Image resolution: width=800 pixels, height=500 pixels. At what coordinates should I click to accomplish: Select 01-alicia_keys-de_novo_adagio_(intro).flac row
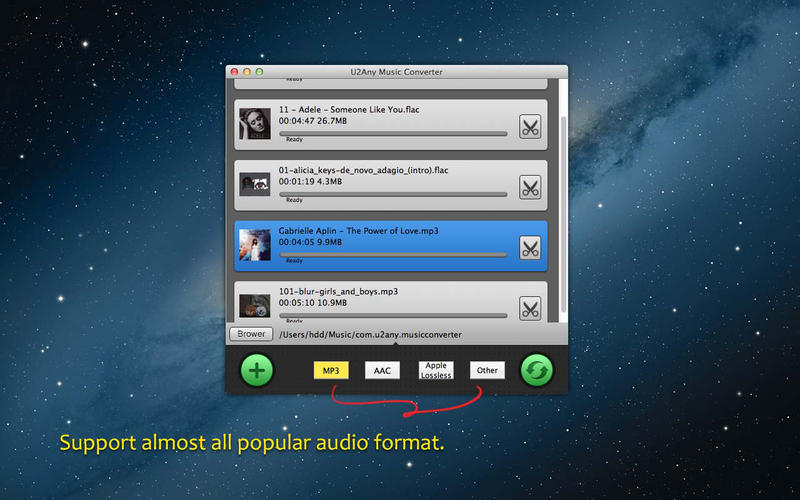tap(390, 185)
